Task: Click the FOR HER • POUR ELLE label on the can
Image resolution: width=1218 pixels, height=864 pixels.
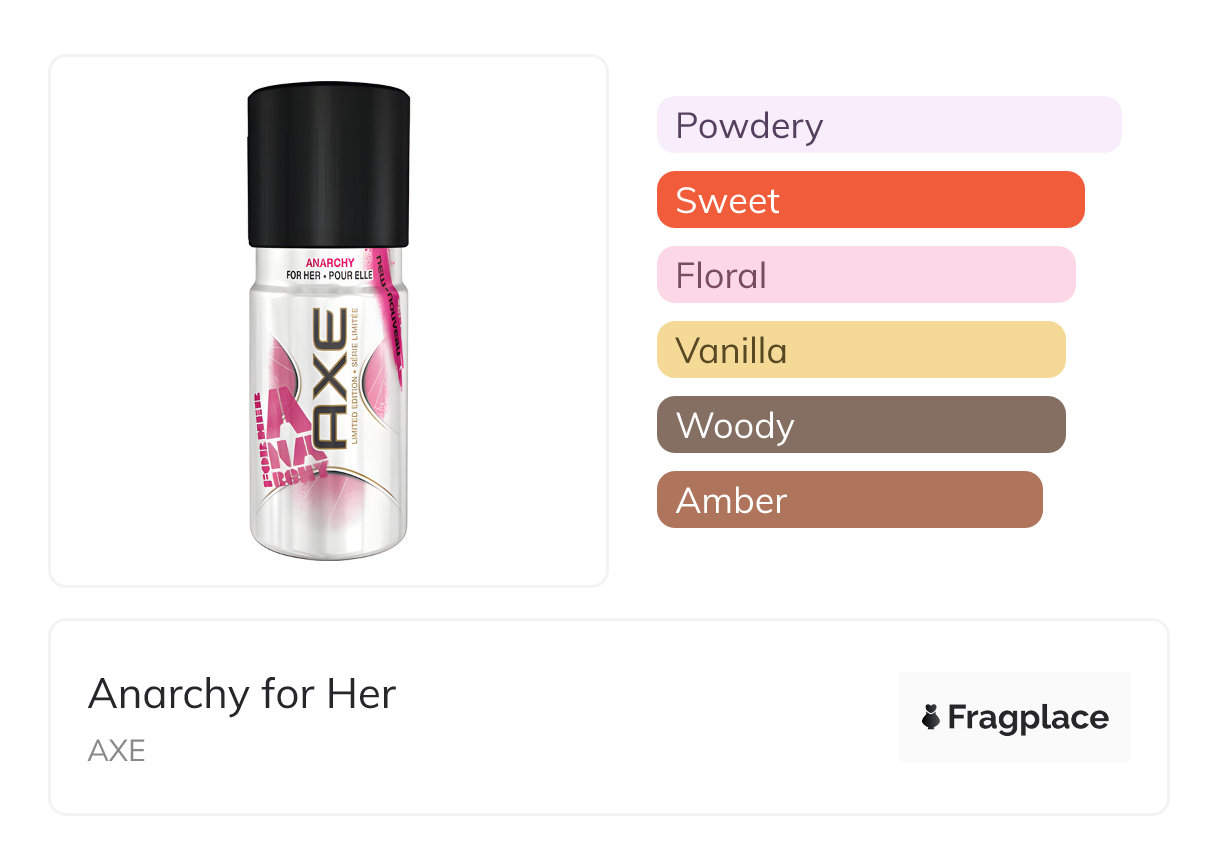Action: 329,276
